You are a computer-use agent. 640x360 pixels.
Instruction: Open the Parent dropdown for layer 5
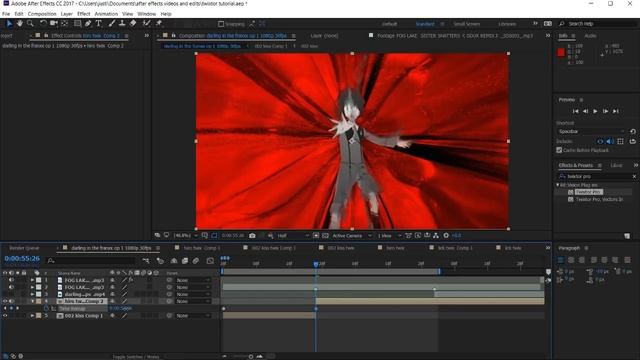pyautogui.click(x=193, y=316)
